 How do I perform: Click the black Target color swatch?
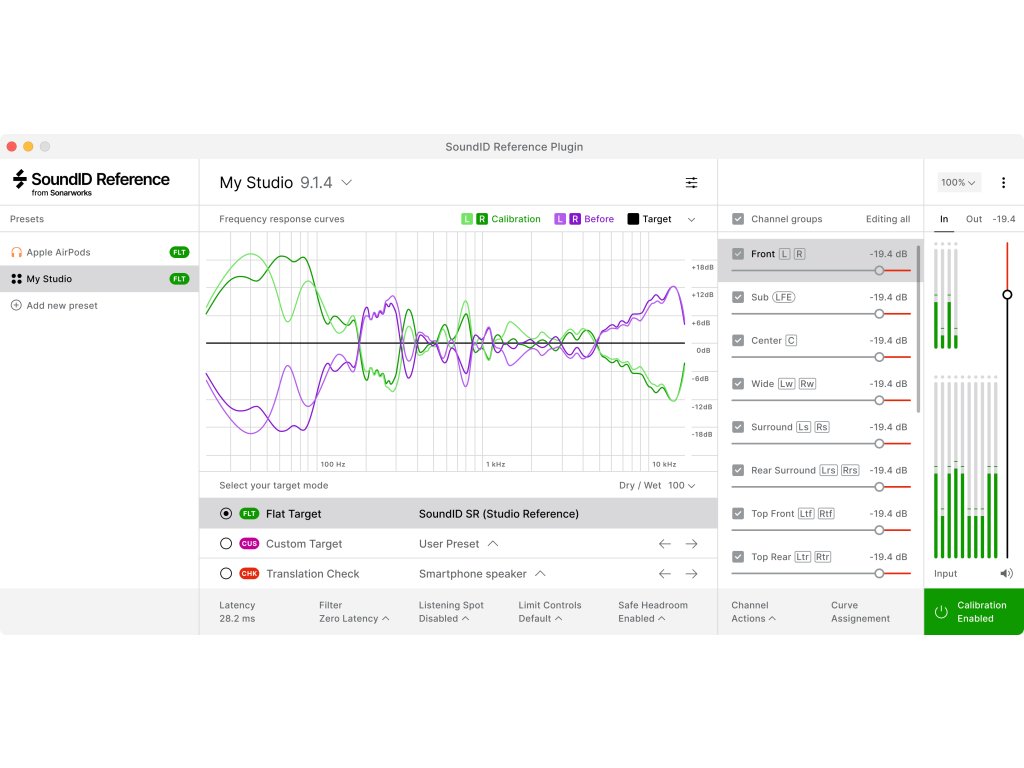(633, 219)
